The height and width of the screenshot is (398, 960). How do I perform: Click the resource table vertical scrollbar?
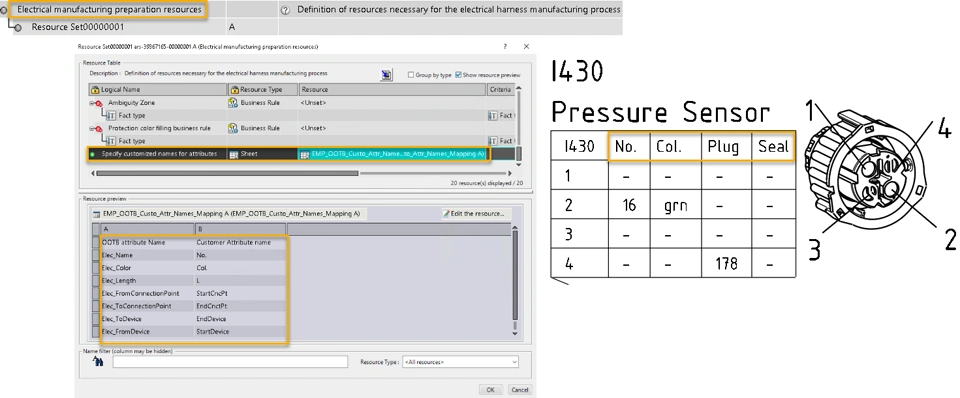519,154
